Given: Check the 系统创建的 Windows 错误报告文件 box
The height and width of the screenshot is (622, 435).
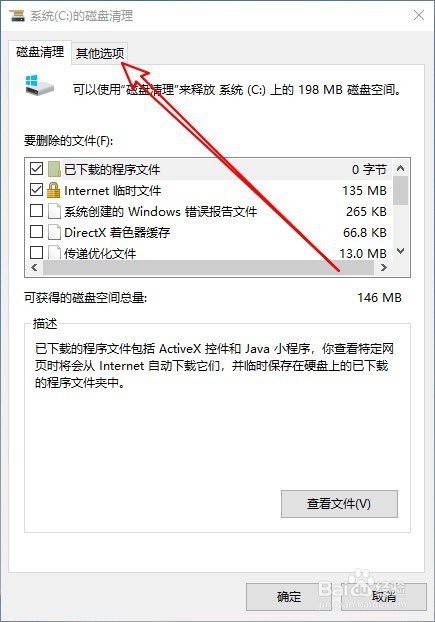Looking at the screenshot, I should [36, 211].
